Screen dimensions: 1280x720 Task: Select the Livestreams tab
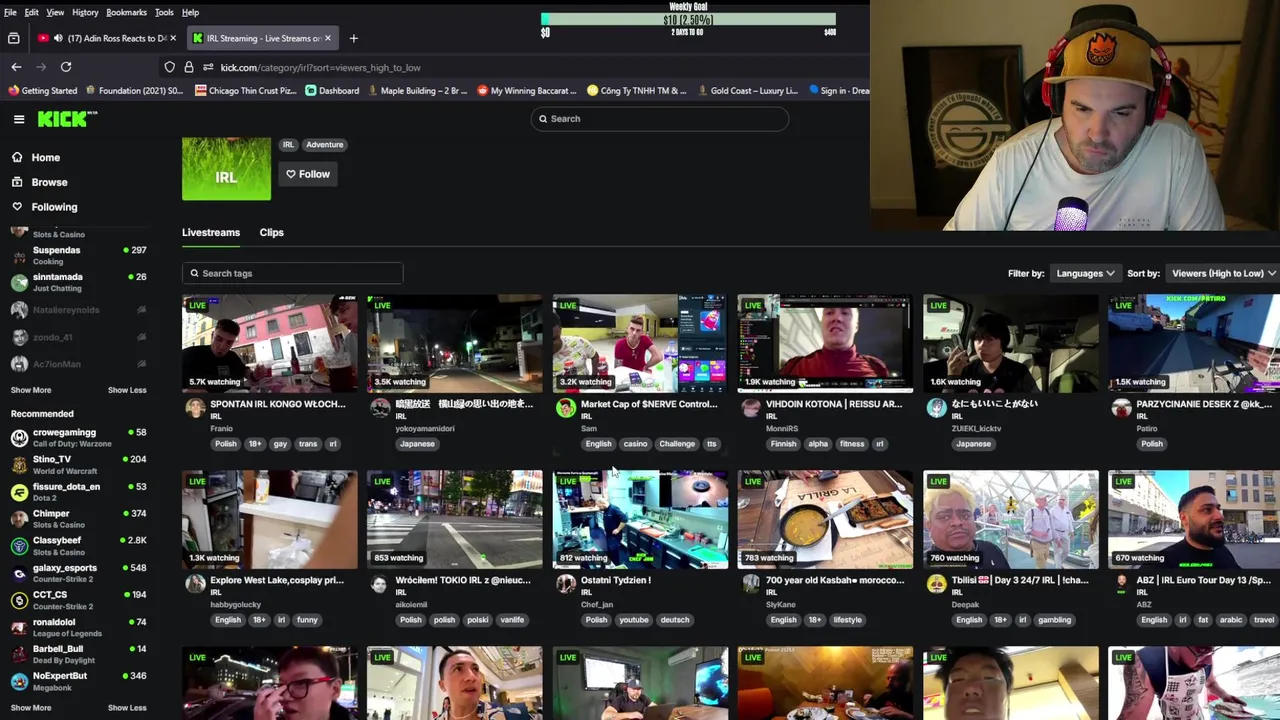(211, 232)
